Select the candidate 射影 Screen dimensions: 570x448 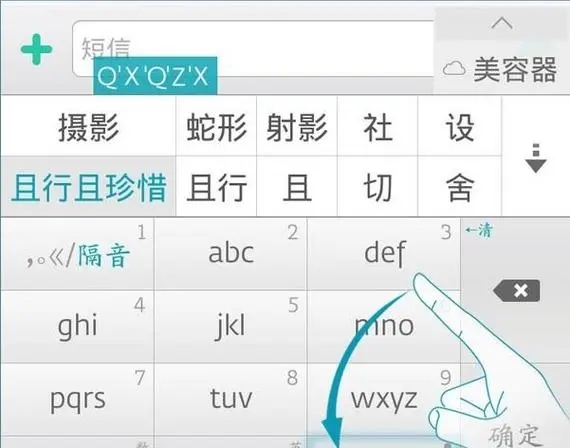click(297, 127)
